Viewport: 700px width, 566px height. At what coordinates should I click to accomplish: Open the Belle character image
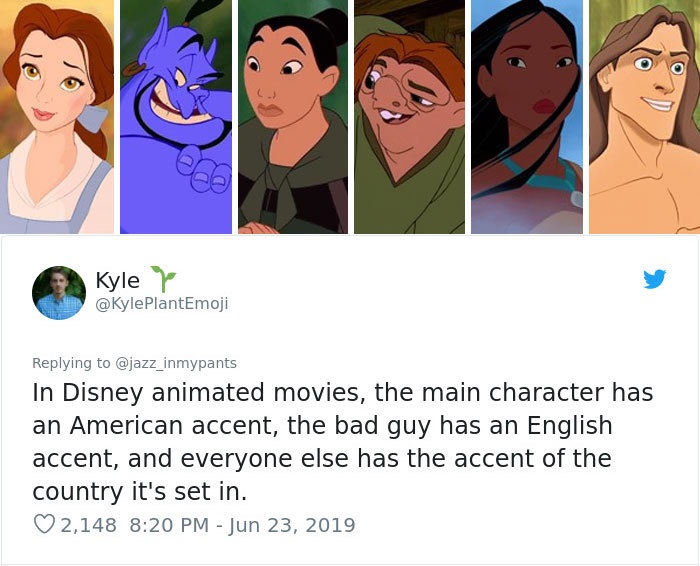click(57, 117)
